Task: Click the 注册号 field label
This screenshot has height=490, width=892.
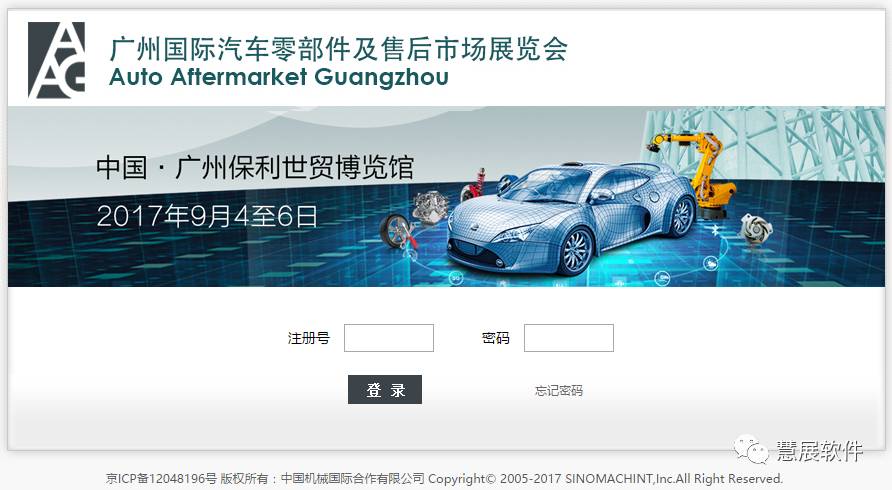Action: 308,338
